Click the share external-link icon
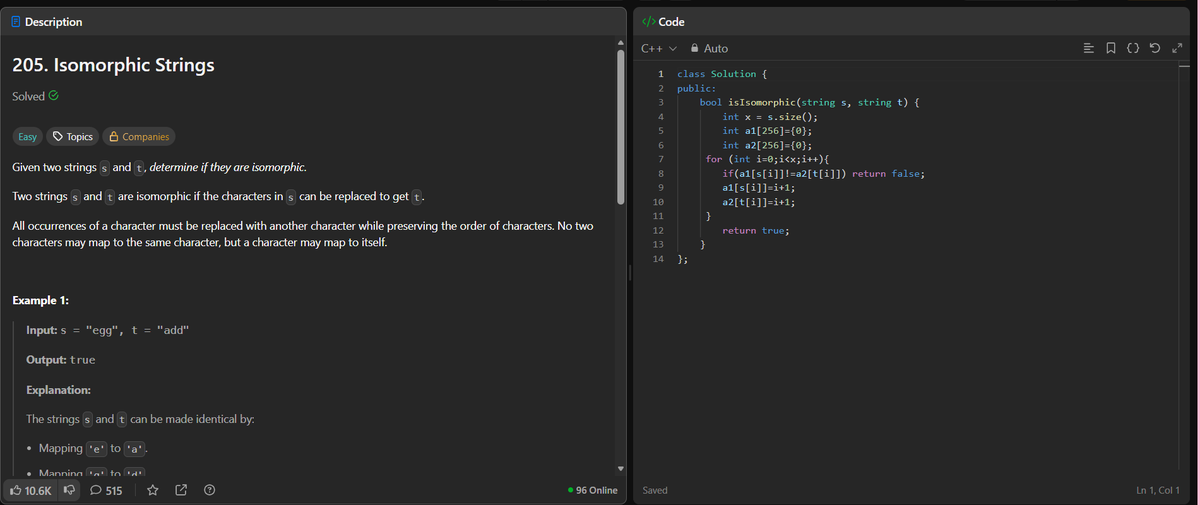The width and height of the screenshot is (1200, 505). point(181,491)
